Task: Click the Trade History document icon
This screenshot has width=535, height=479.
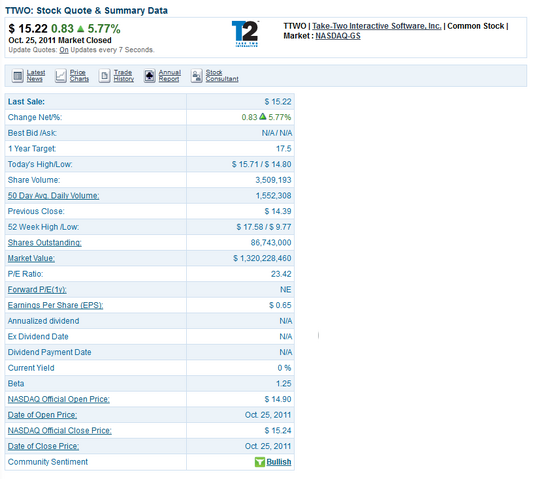Action: click(104, 76)
